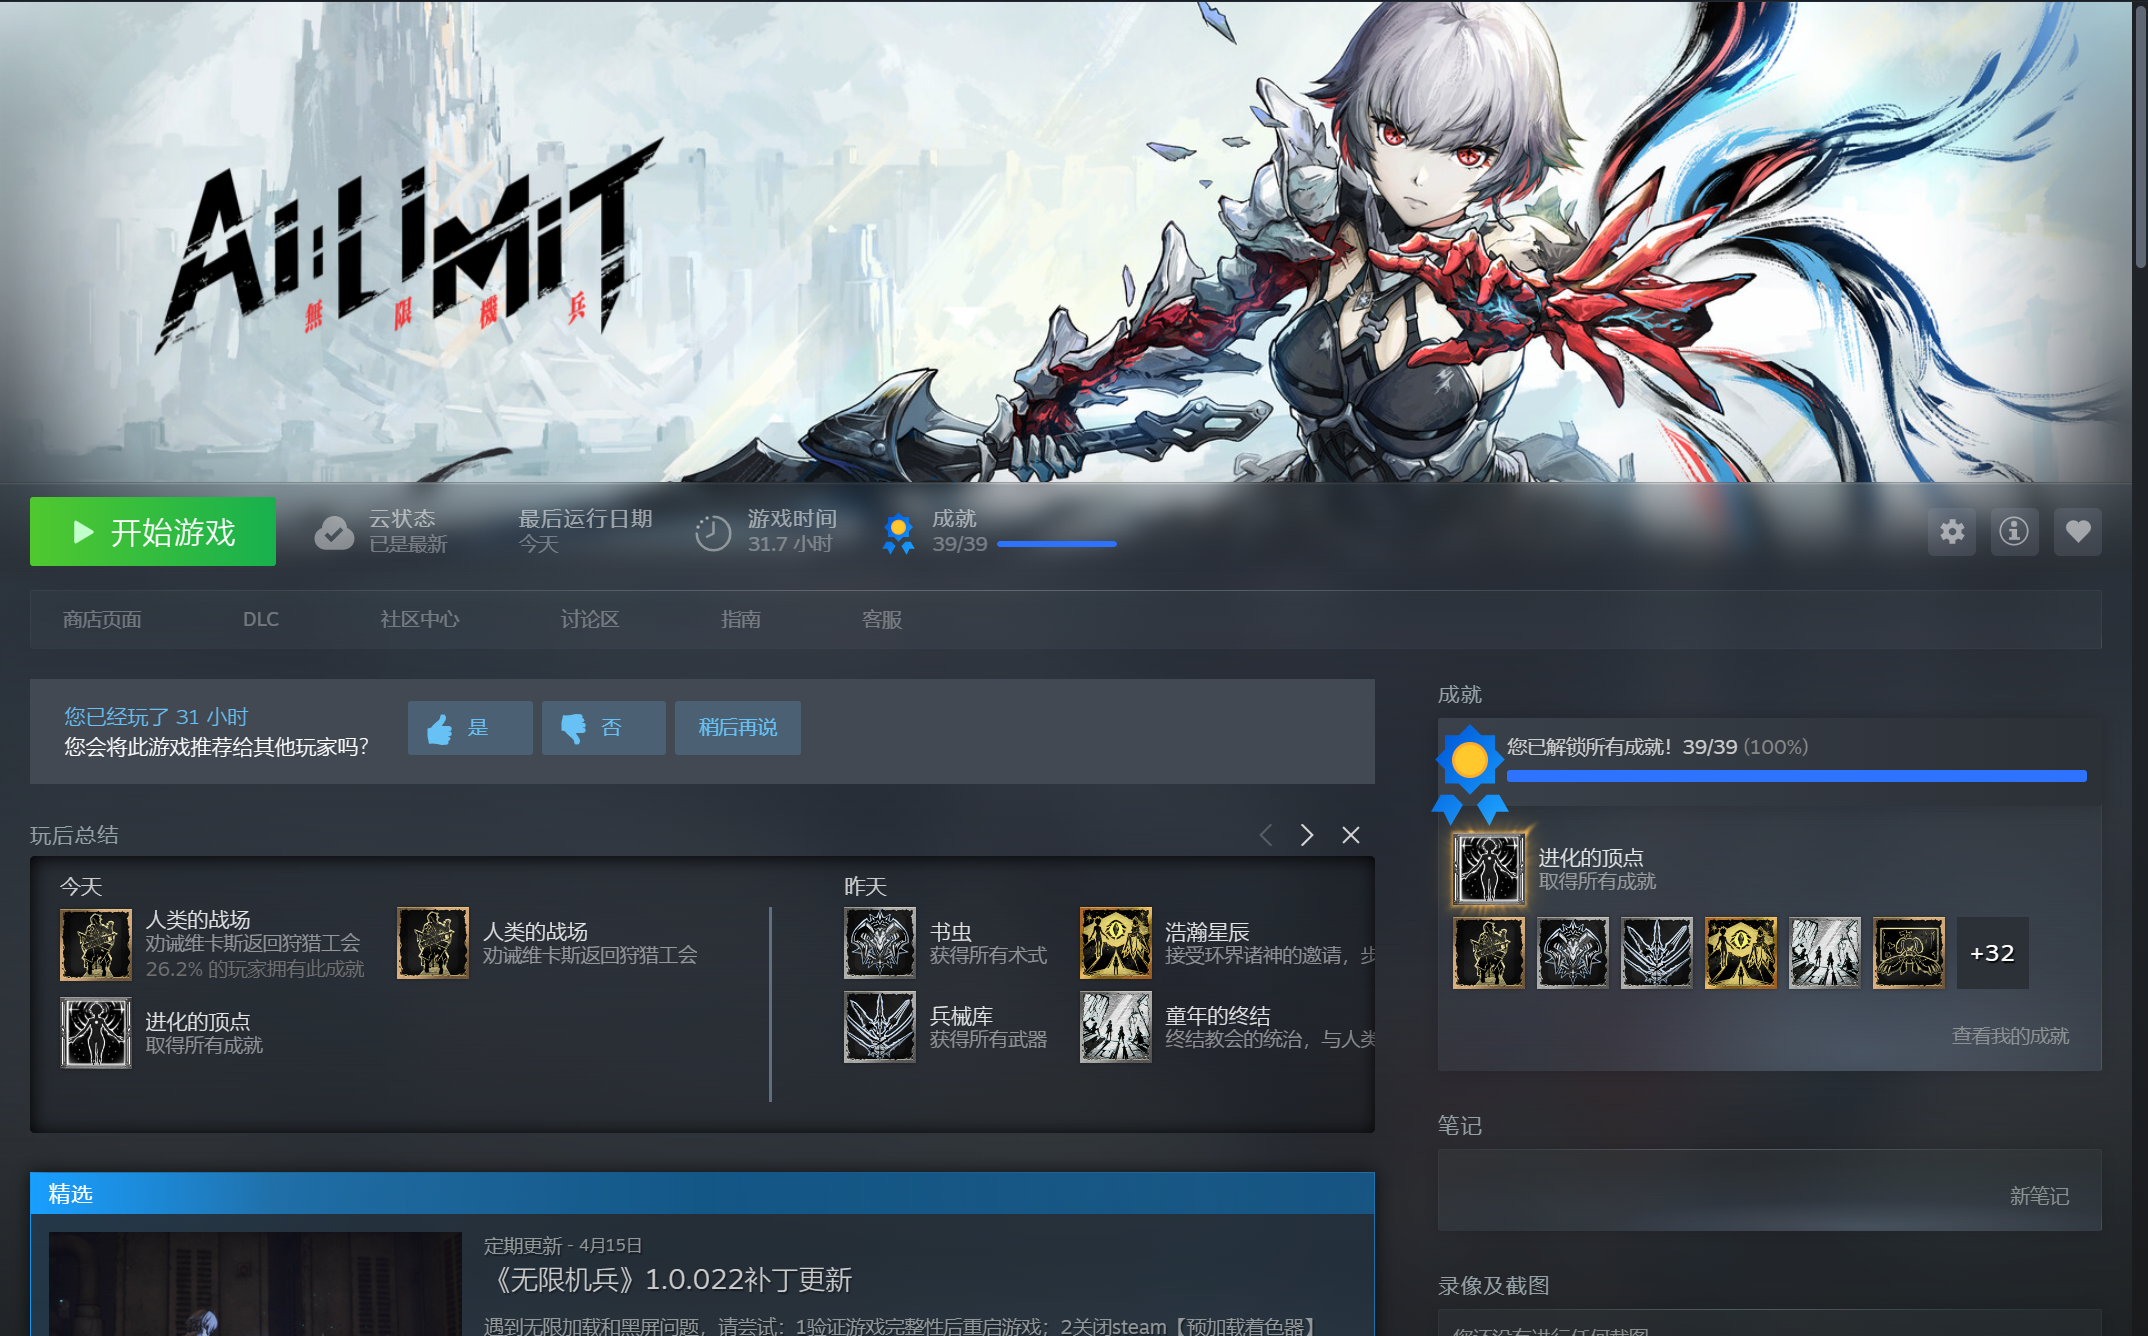The width and height of the screenshot is (2148, 1336).
Task: Recommend the game with 是 thumbs up
Action: click(470, 728)
